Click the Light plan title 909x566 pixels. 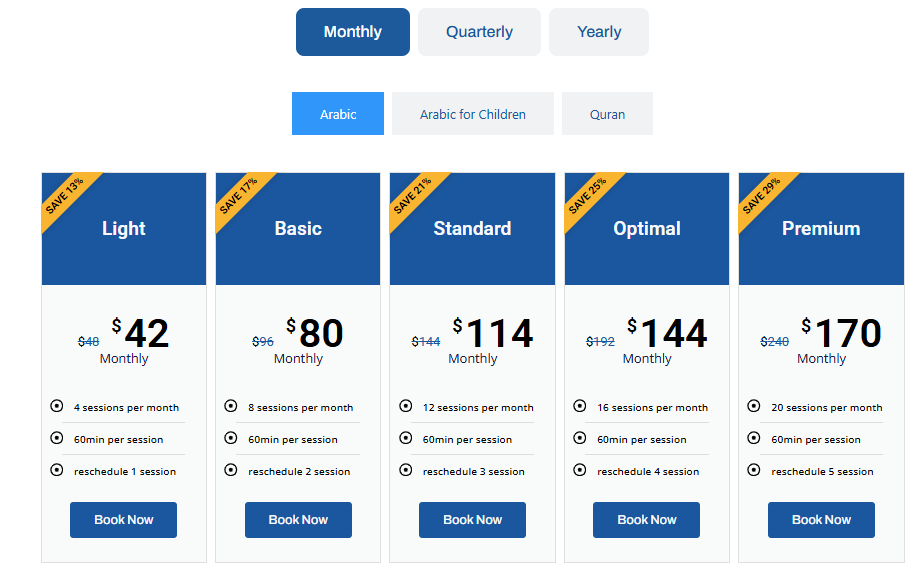123,228
